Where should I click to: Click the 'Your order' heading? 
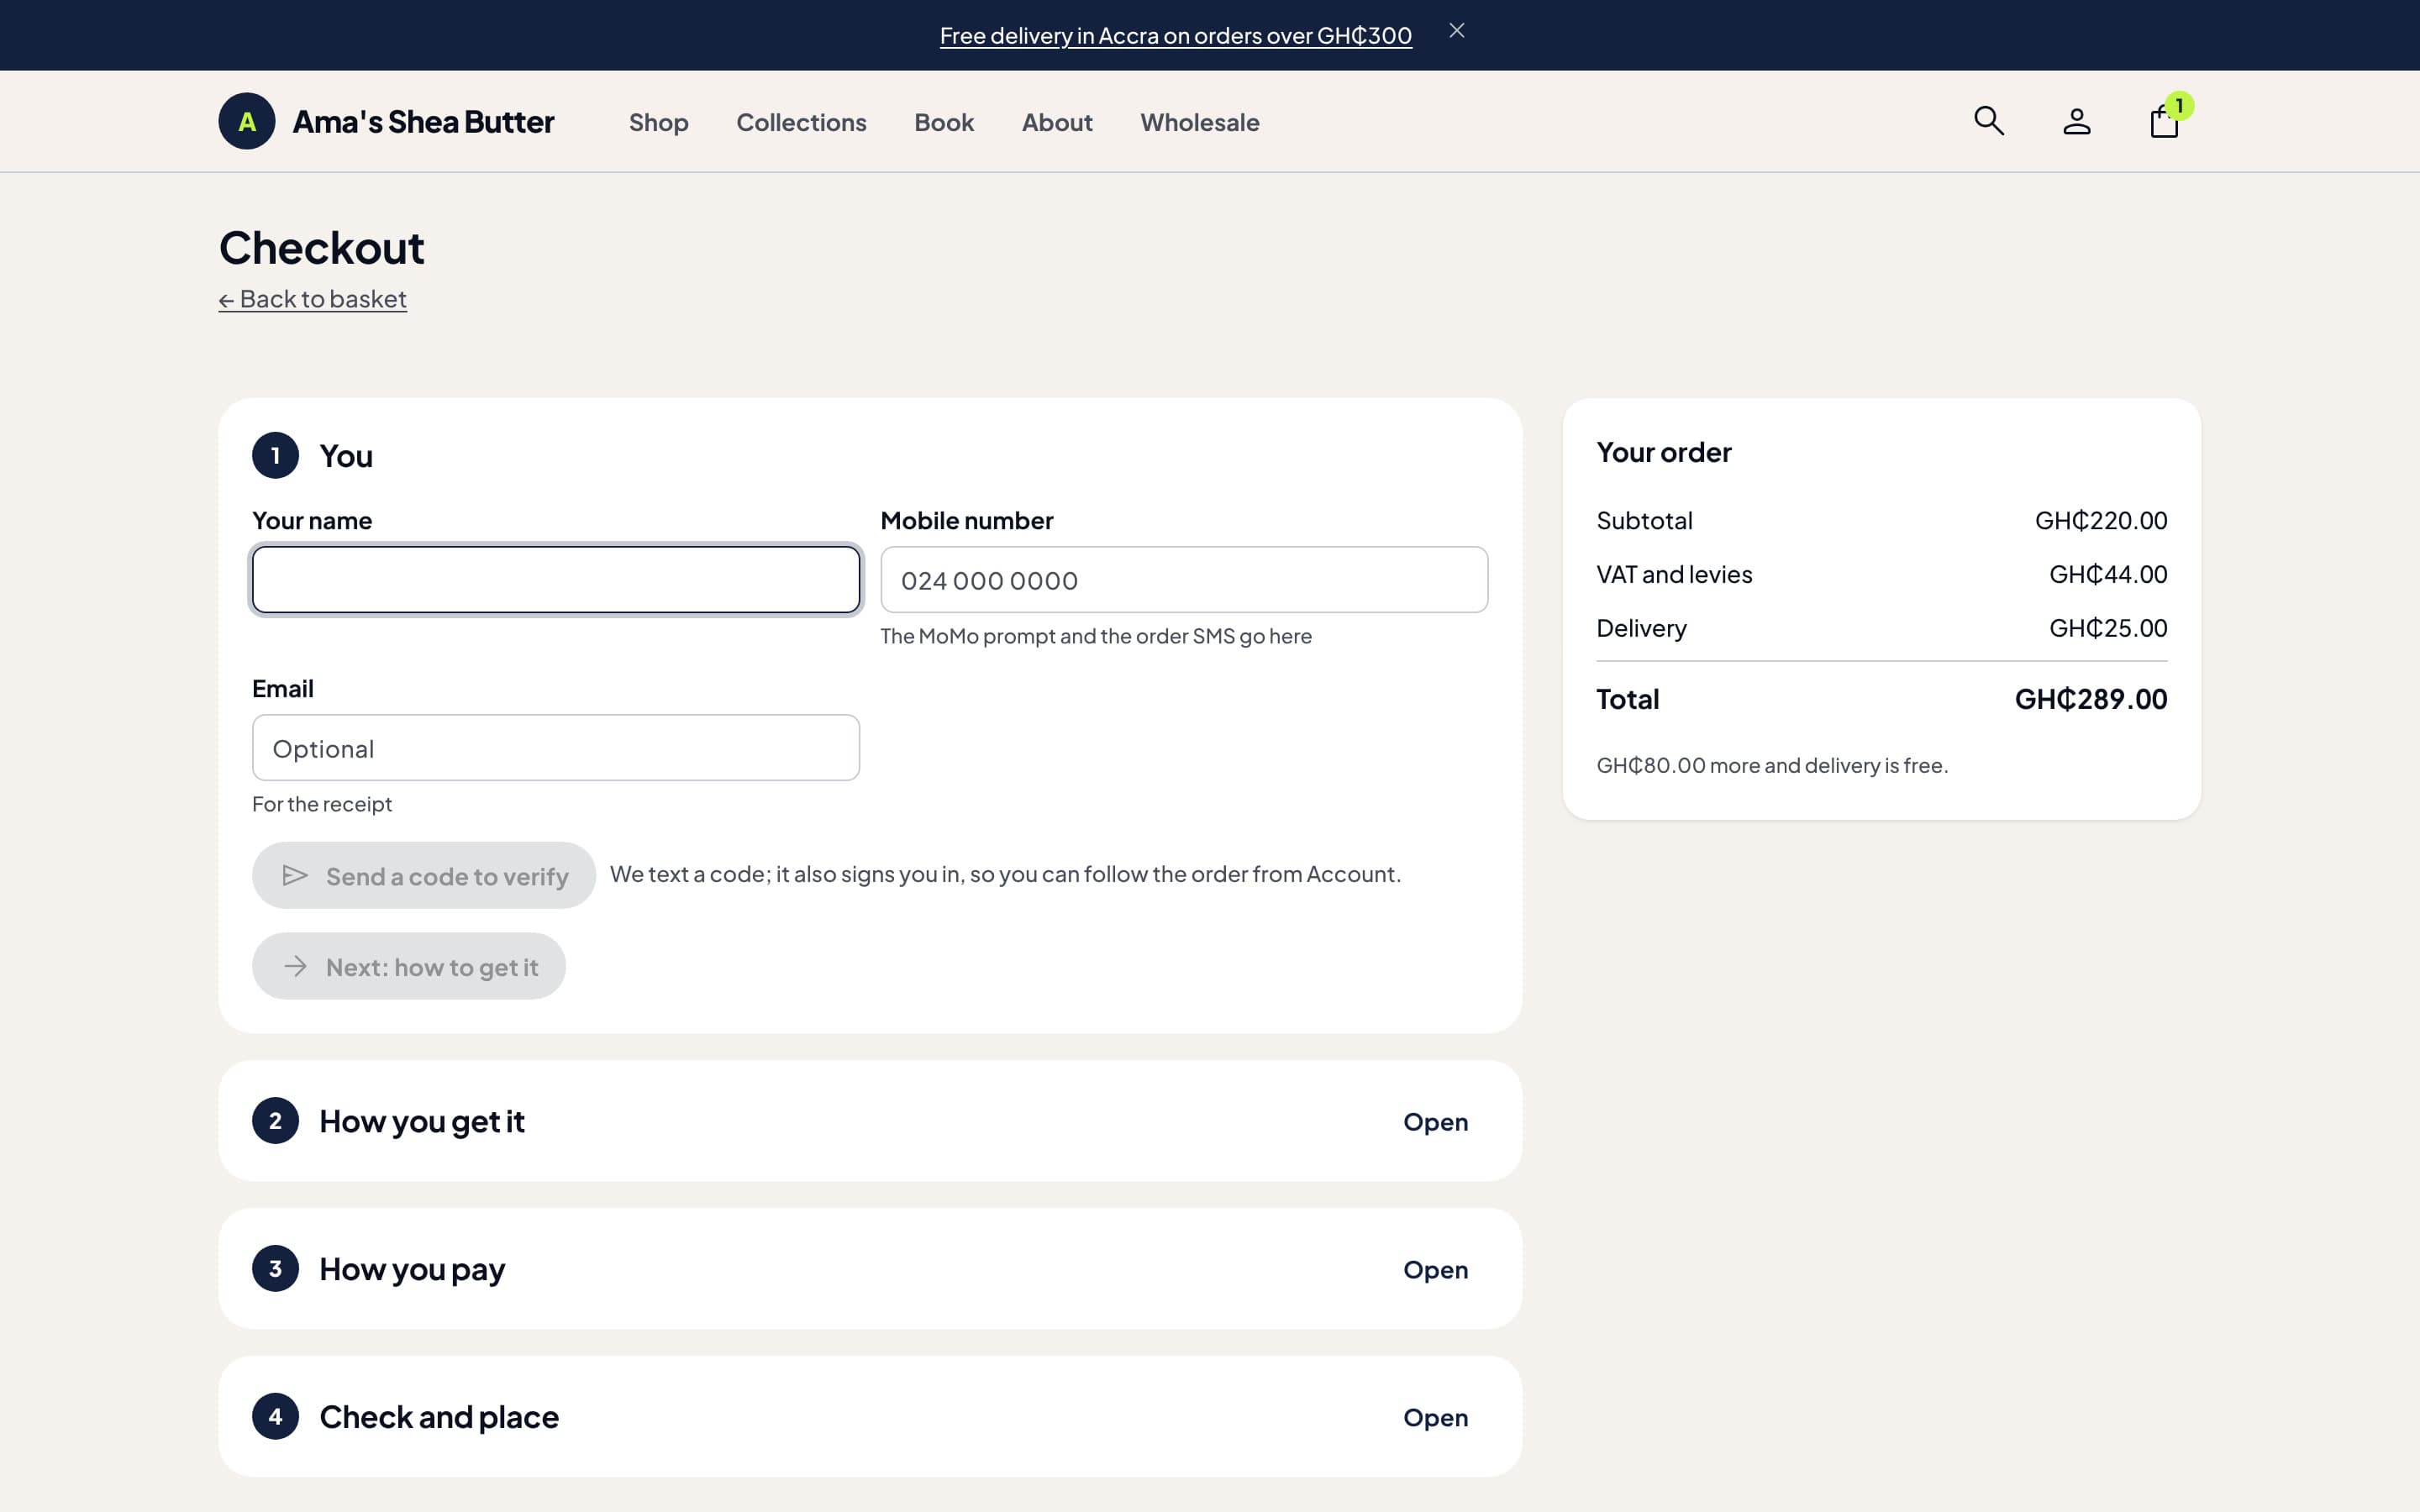[x=1664, y=452]
